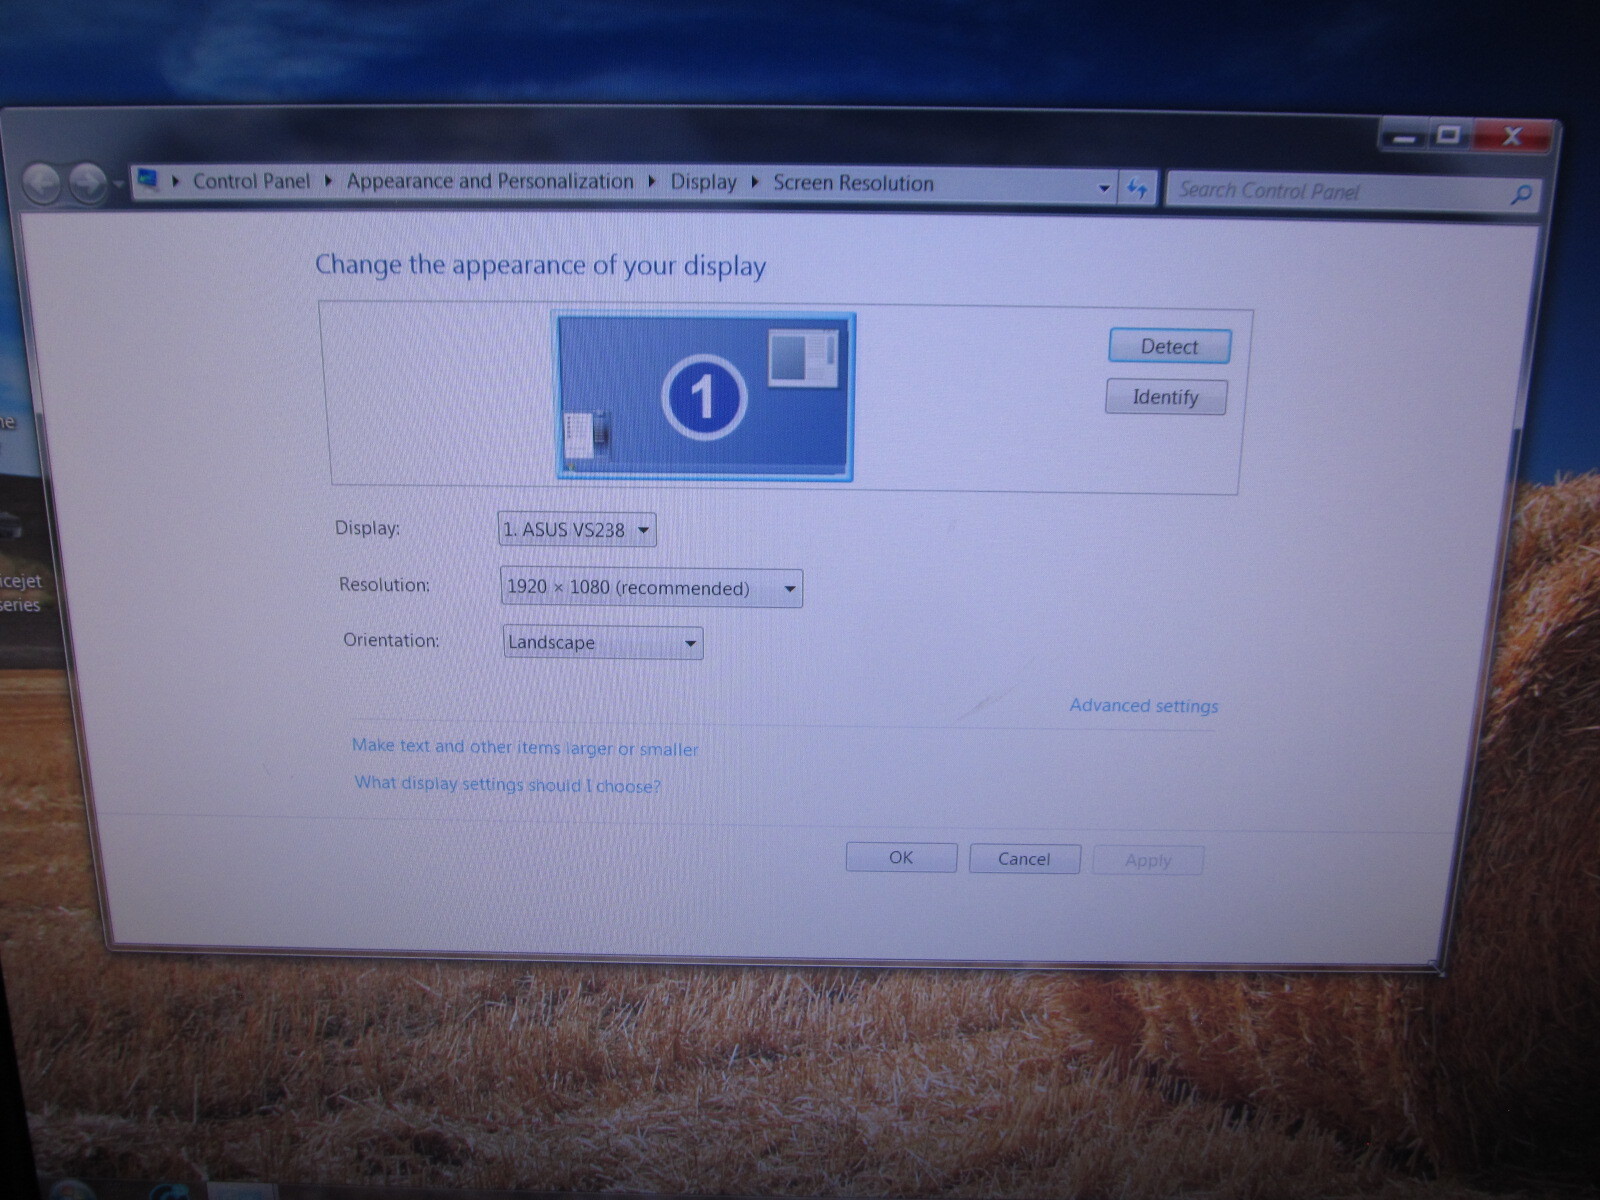Expand arrow after Appearance and Personalization breadcrumb
This screenshot has width=1600, height=1200.
pyautogui.click(x=652, y=183)
